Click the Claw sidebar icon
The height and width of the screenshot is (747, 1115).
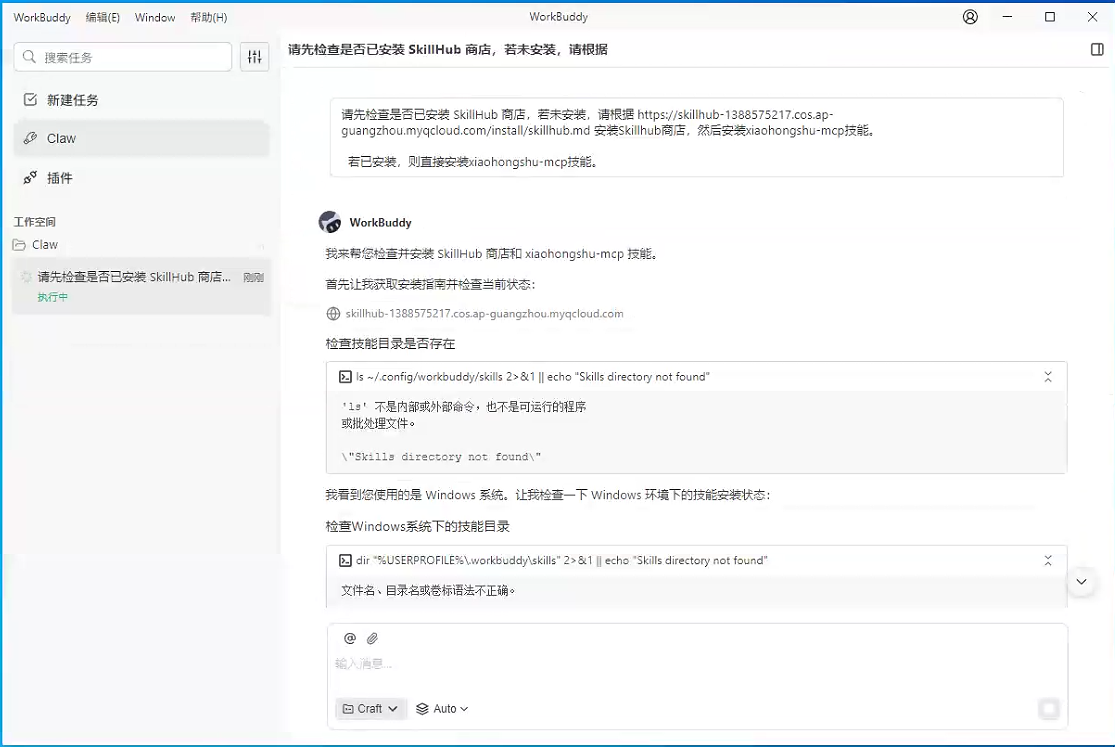(x=30, y=138)
